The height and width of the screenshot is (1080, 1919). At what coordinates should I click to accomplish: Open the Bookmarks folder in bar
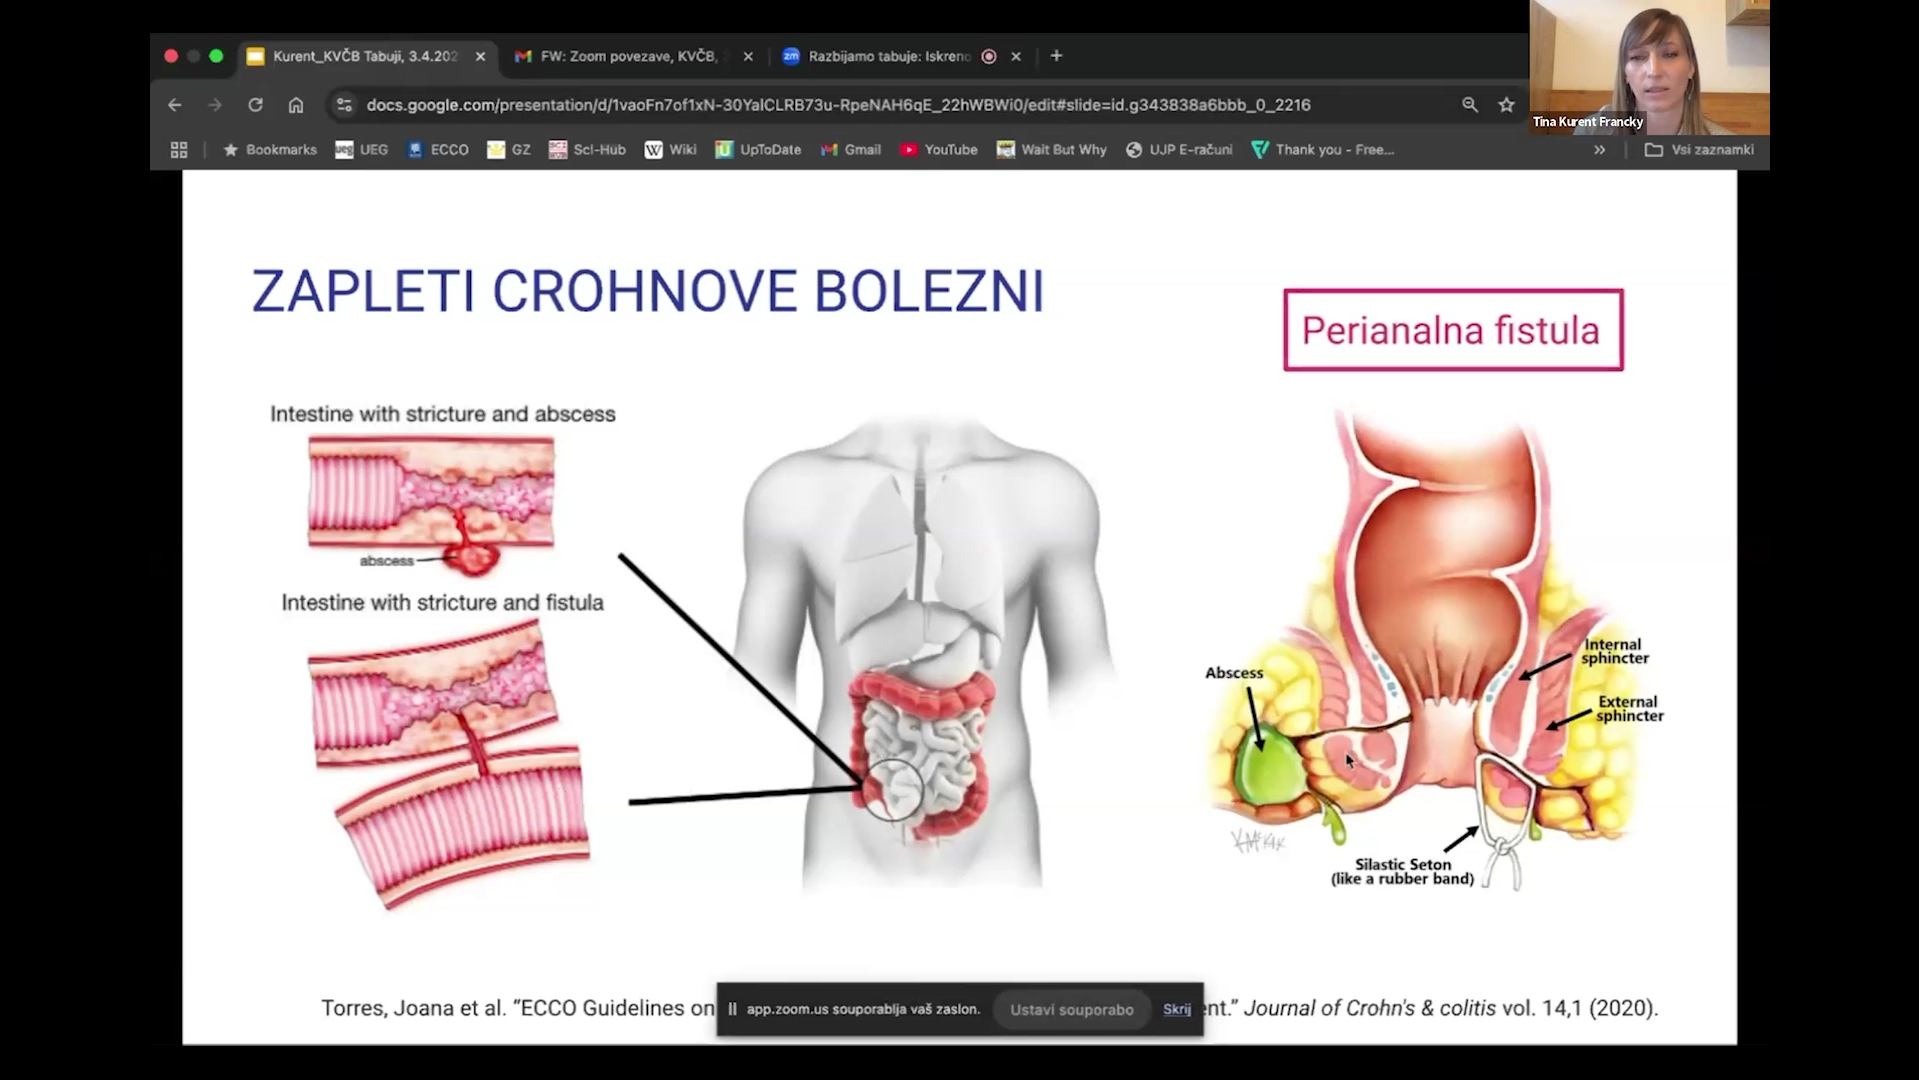pos(269,150)
